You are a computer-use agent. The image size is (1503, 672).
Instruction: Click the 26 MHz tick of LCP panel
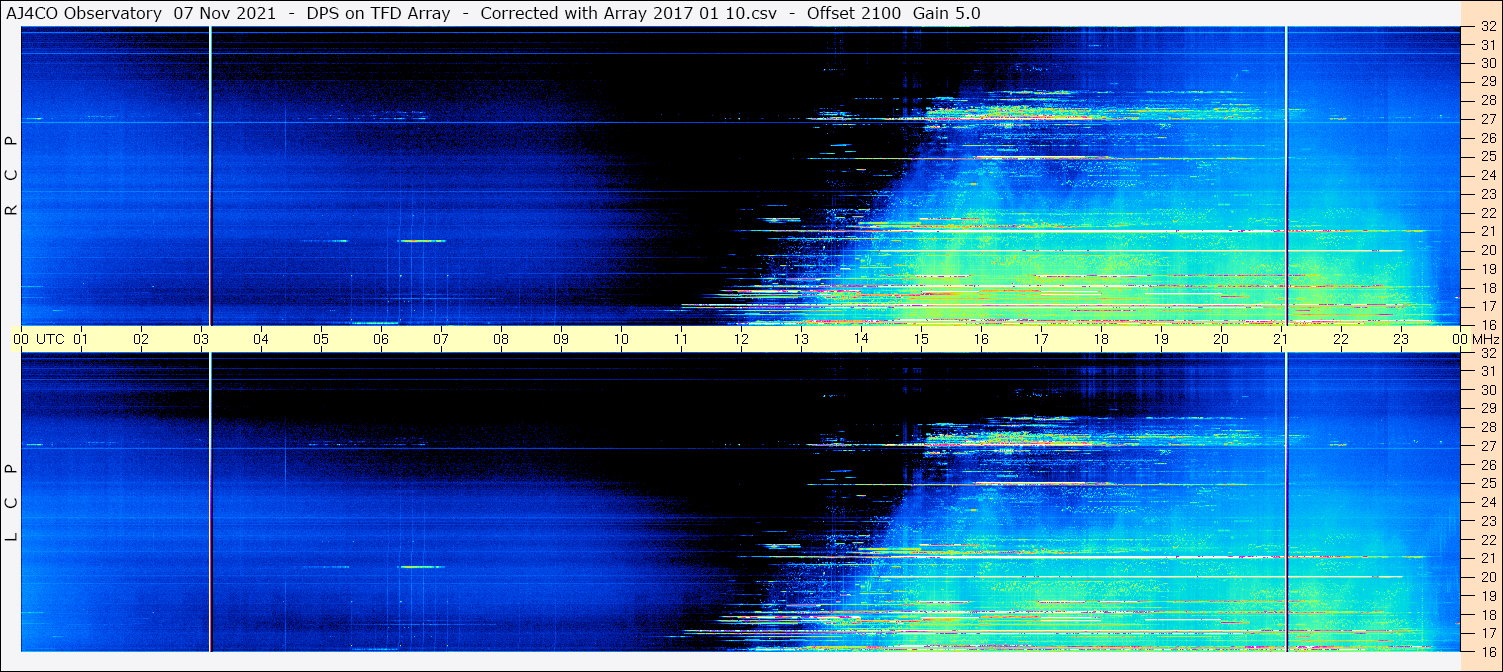click(1488, 465)
